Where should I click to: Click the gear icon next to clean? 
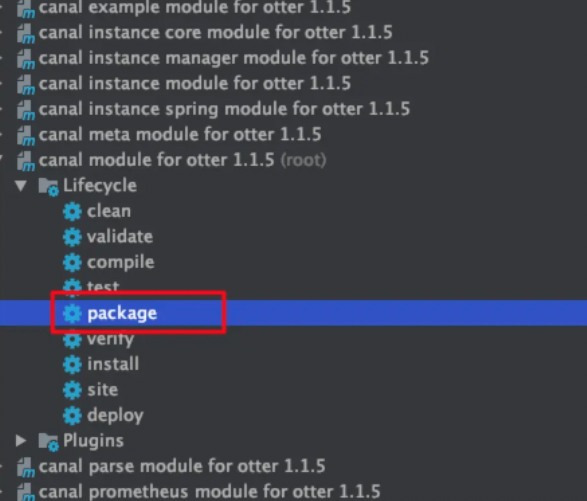[72, 212]
